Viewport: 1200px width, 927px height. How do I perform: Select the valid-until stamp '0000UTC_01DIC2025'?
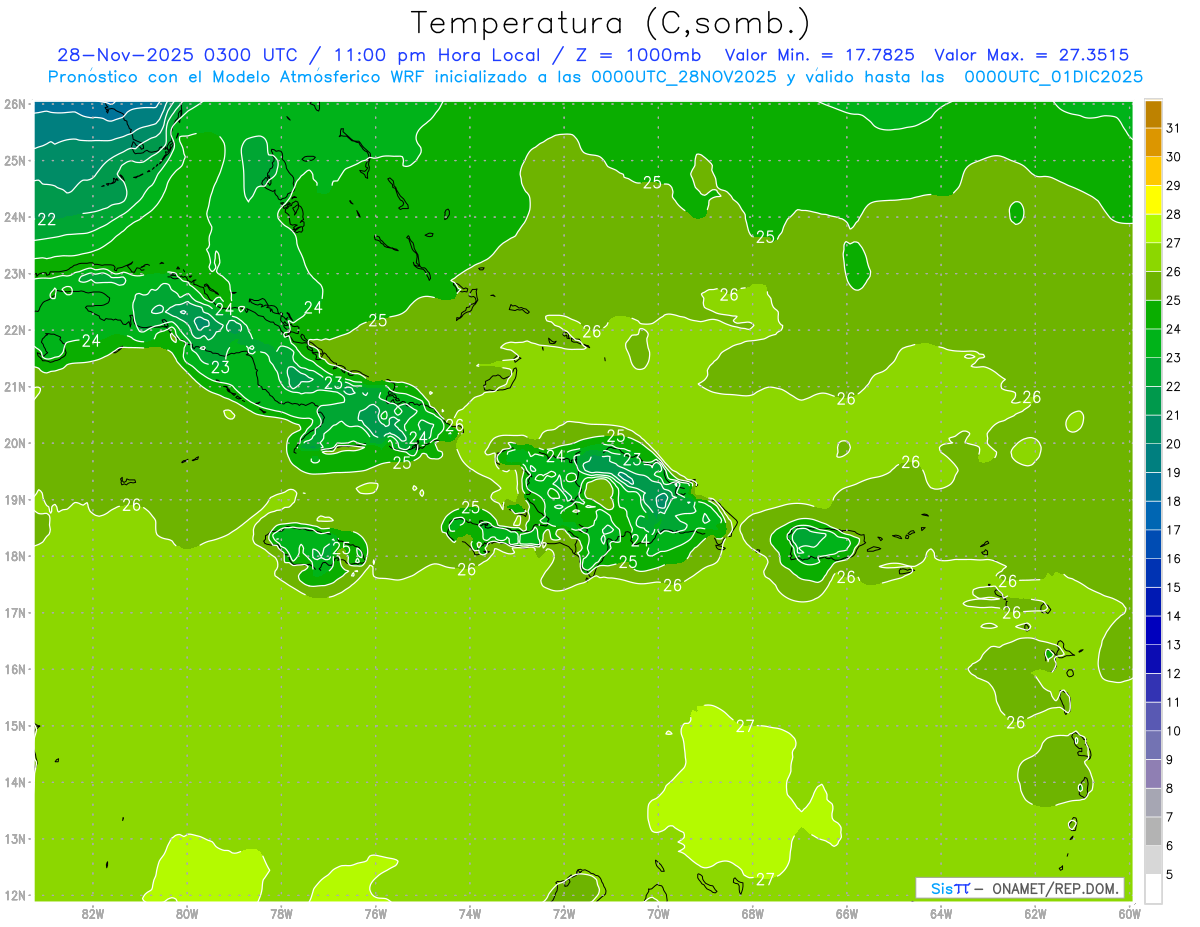click(x=1053, y=76)
